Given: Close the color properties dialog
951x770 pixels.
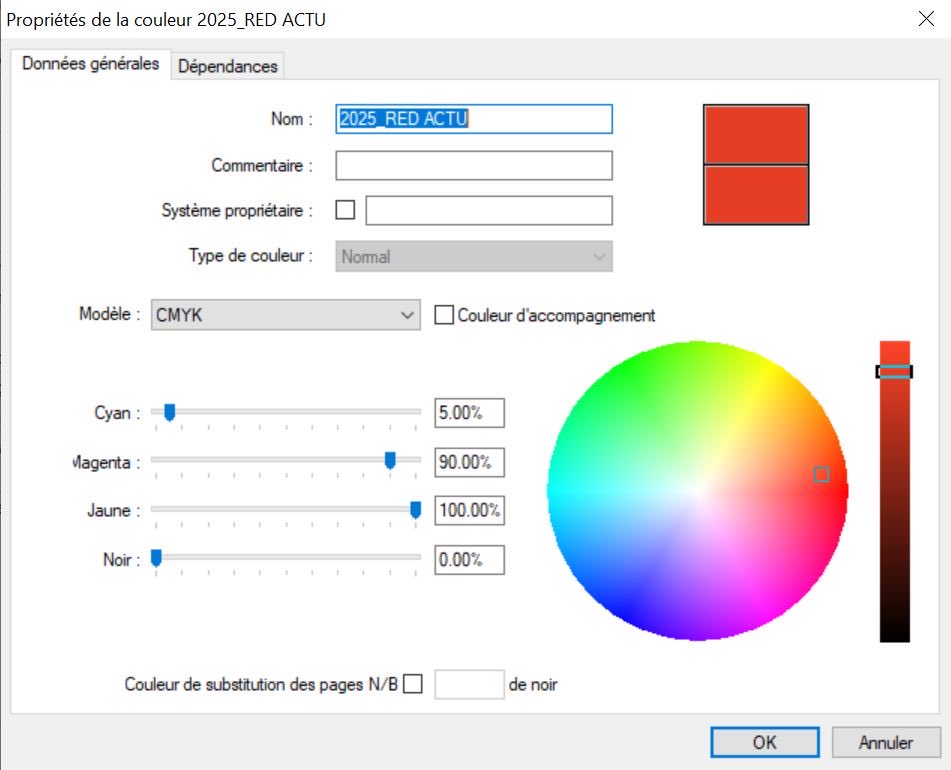Looking at the screenshot, I should 926,19.
